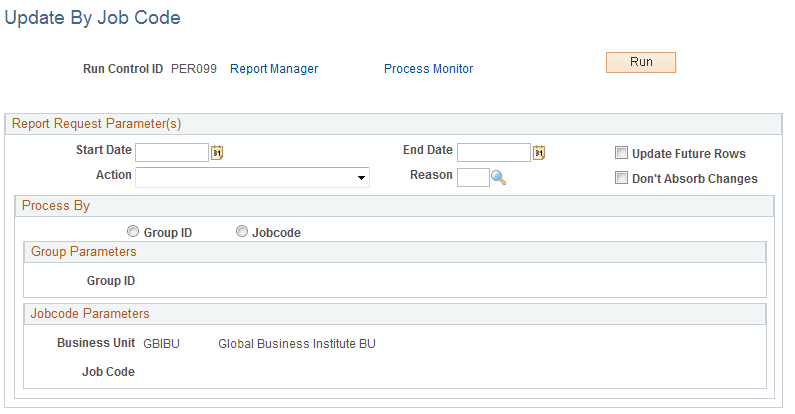795x414 pixels.
Task: Select the Group ID radio button
Action: tap(133, 232)
